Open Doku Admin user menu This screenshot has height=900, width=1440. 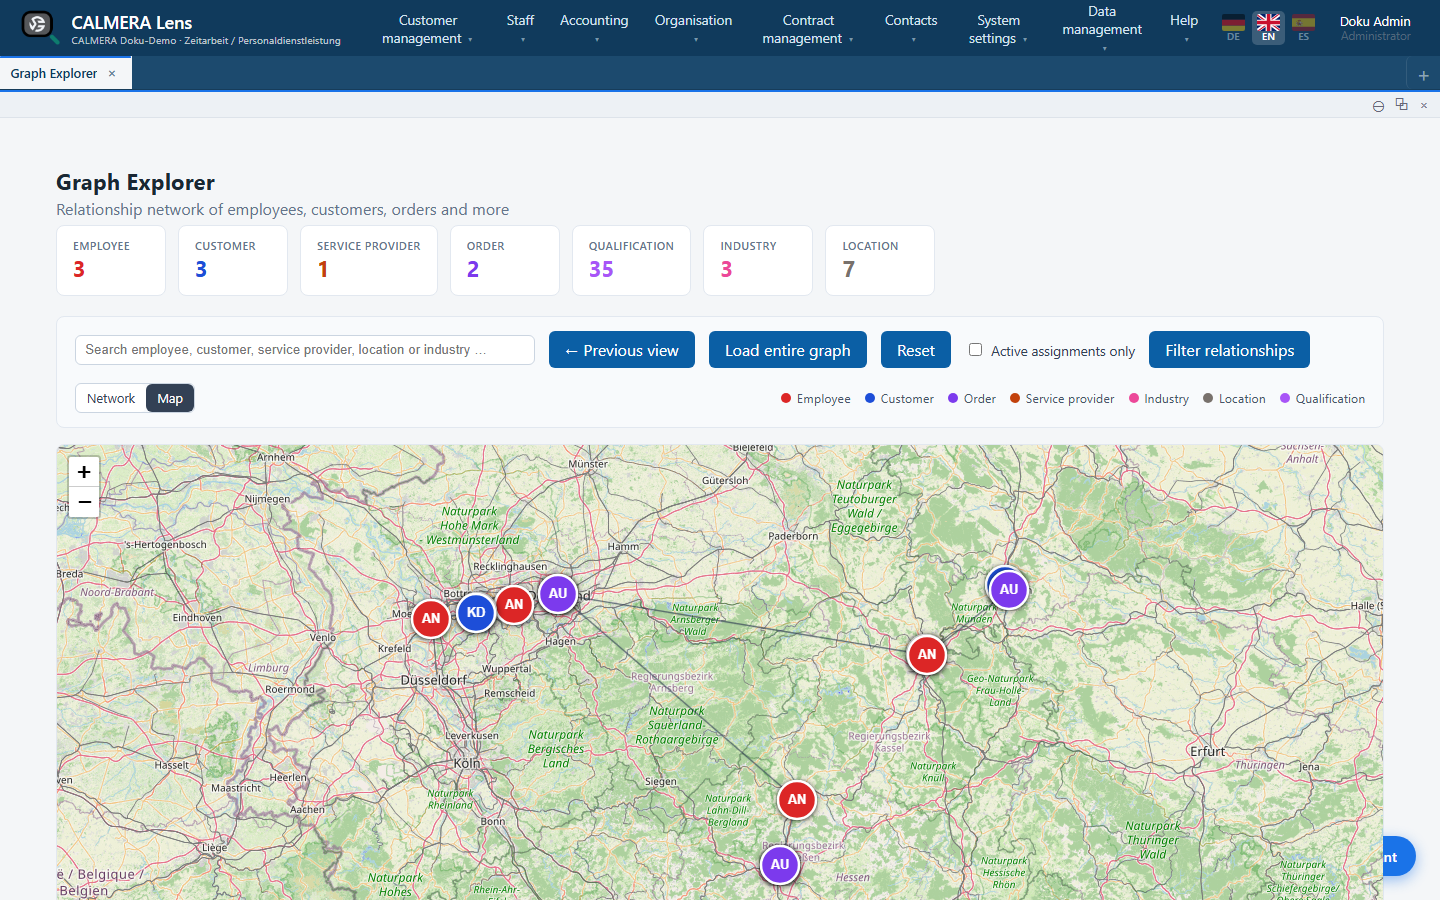coord(1375,28)
